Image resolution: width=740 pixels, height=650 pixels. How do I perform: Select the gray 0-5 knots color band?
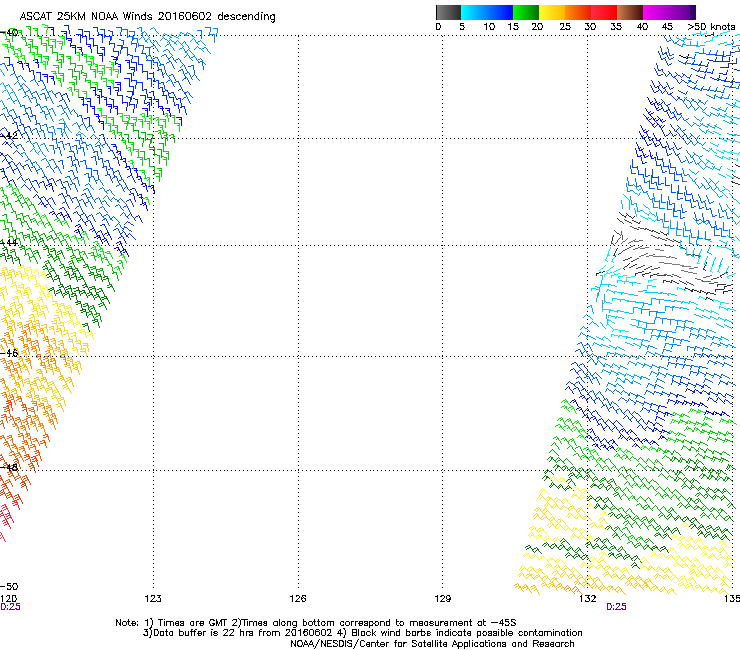(x=448, y=12)
